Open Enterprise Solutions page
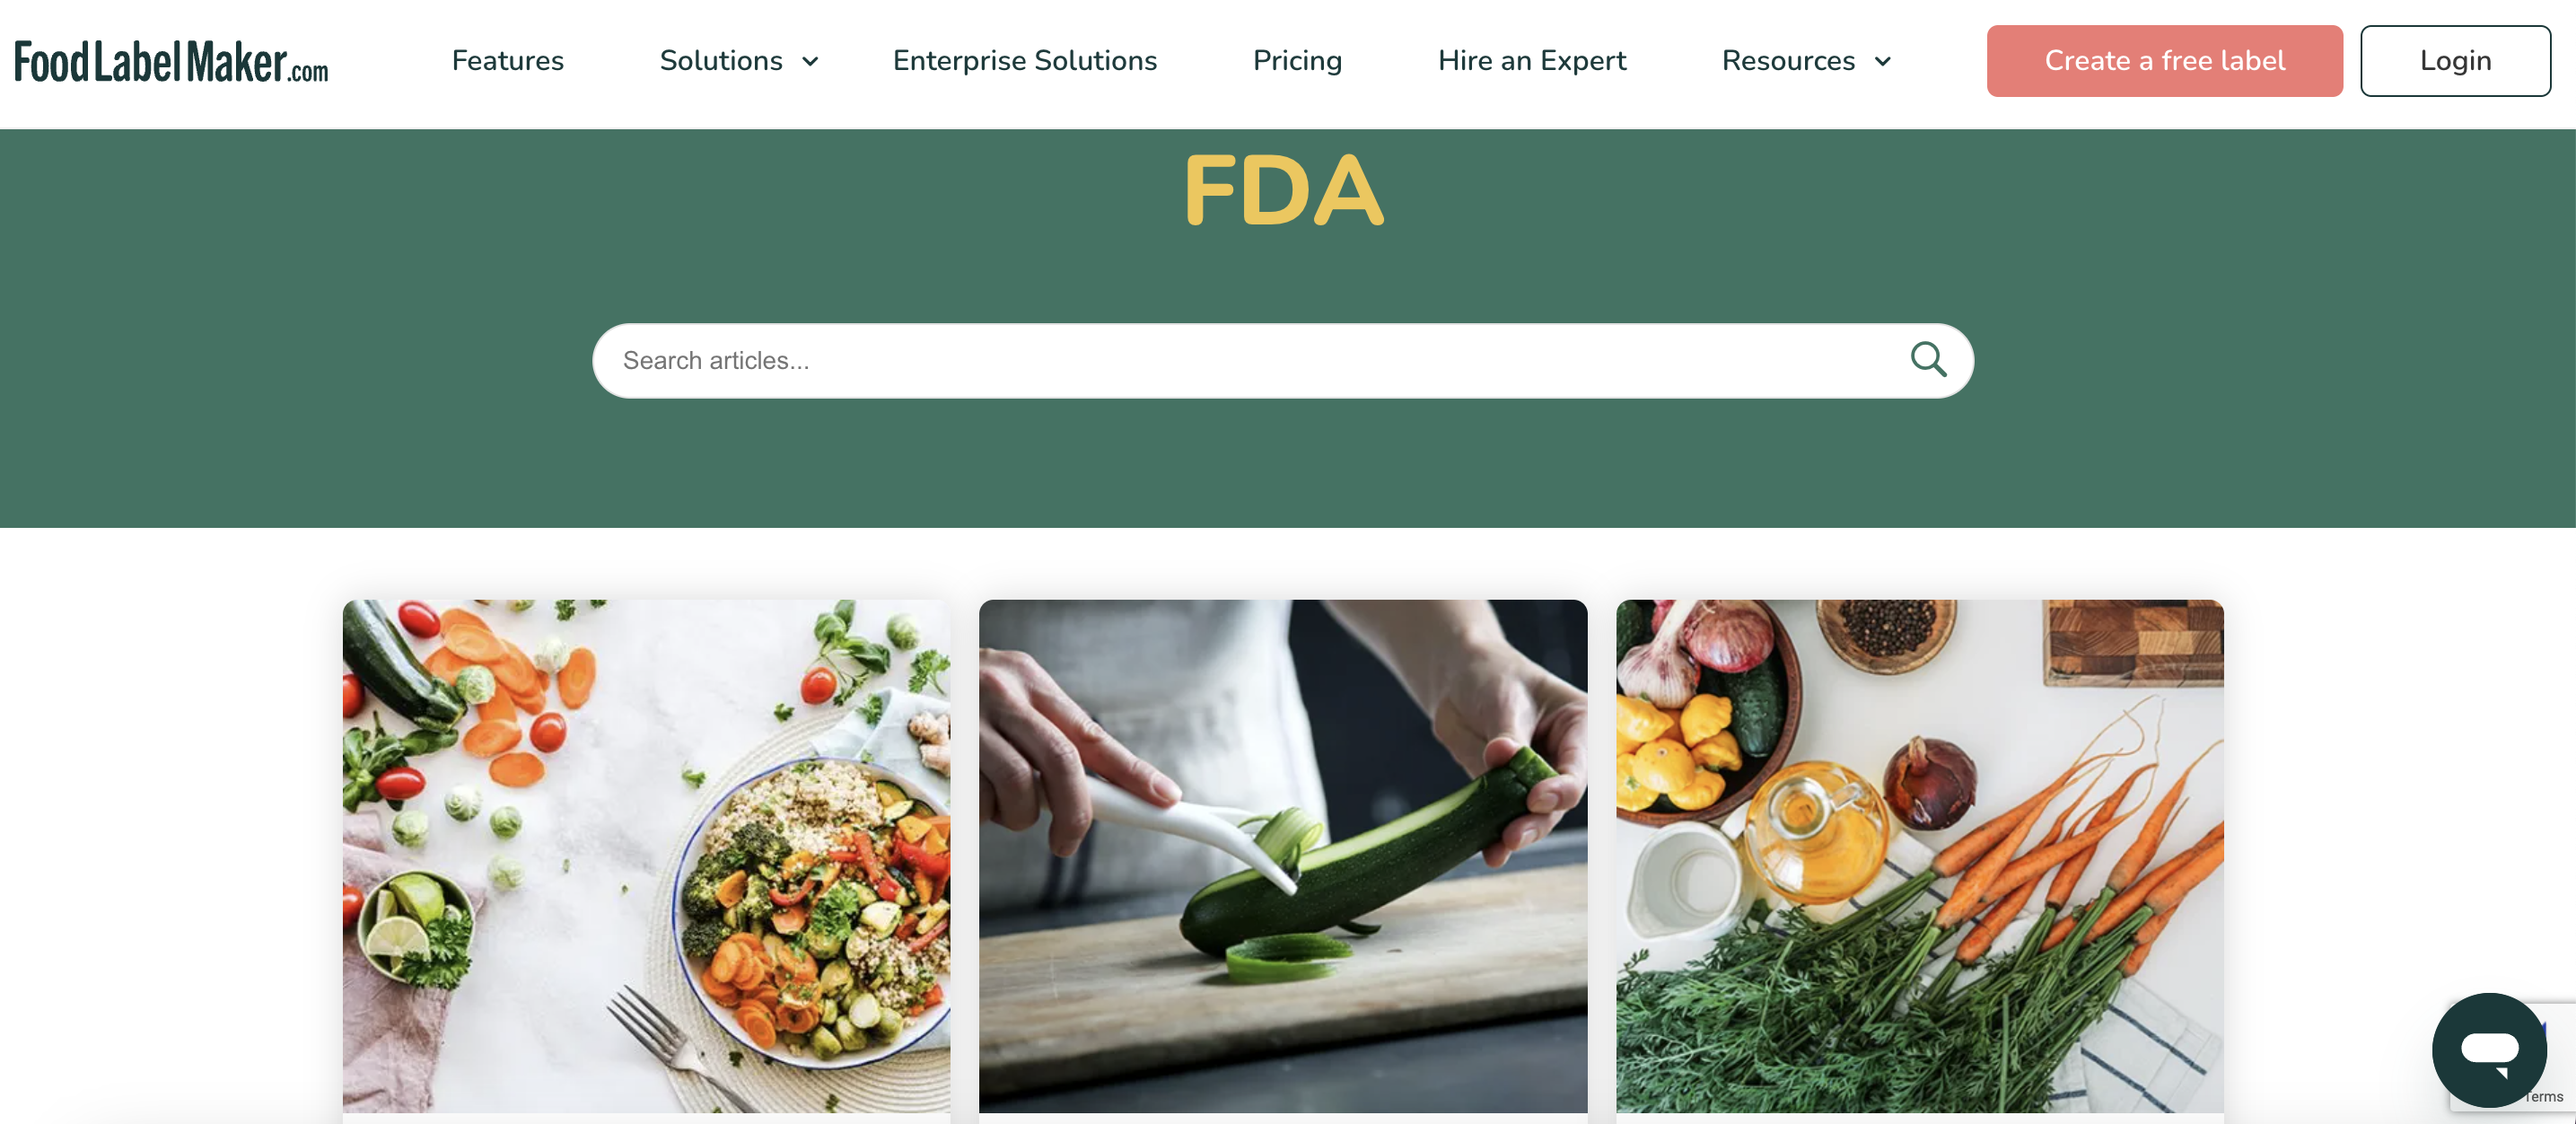 pyautogui.click(x=1024, y=61)
